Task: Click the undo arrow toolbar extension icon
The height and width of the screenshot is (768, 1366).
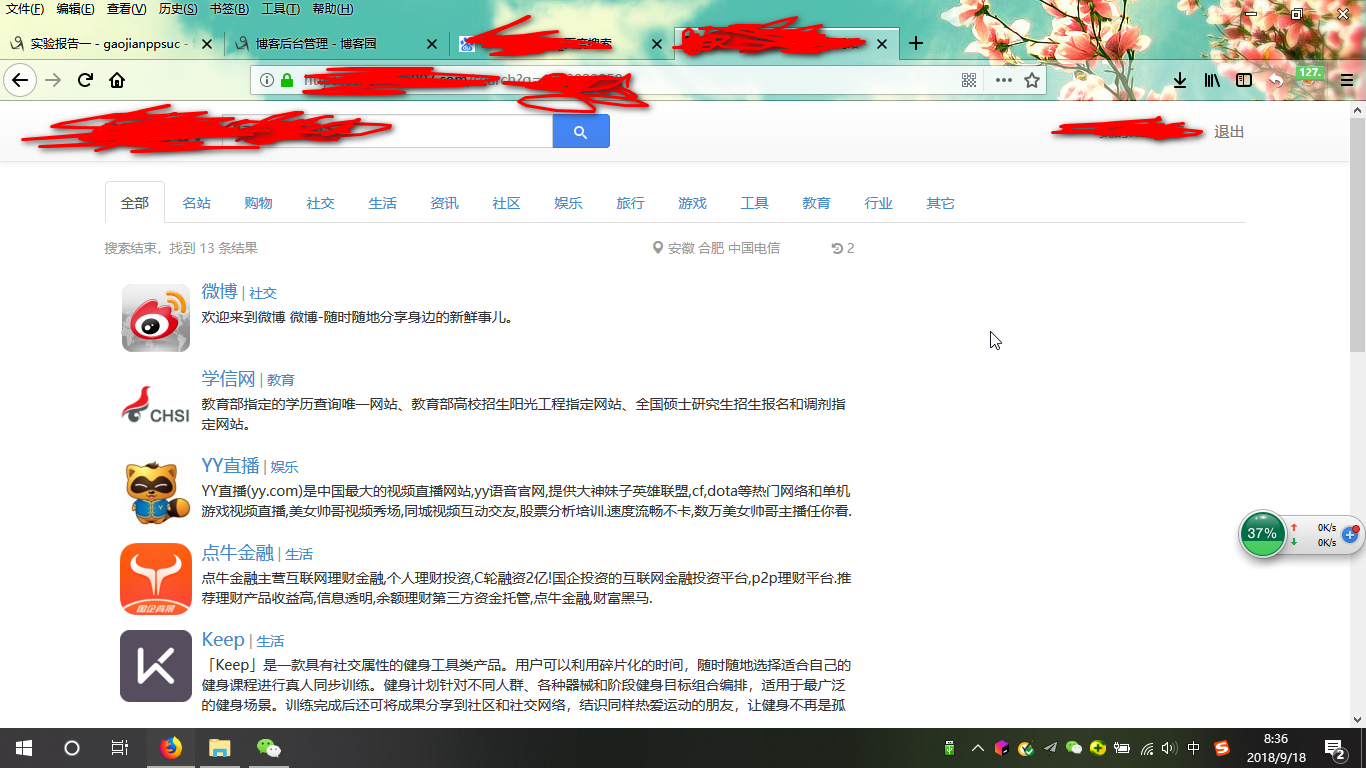Action: coord(1276,80)
